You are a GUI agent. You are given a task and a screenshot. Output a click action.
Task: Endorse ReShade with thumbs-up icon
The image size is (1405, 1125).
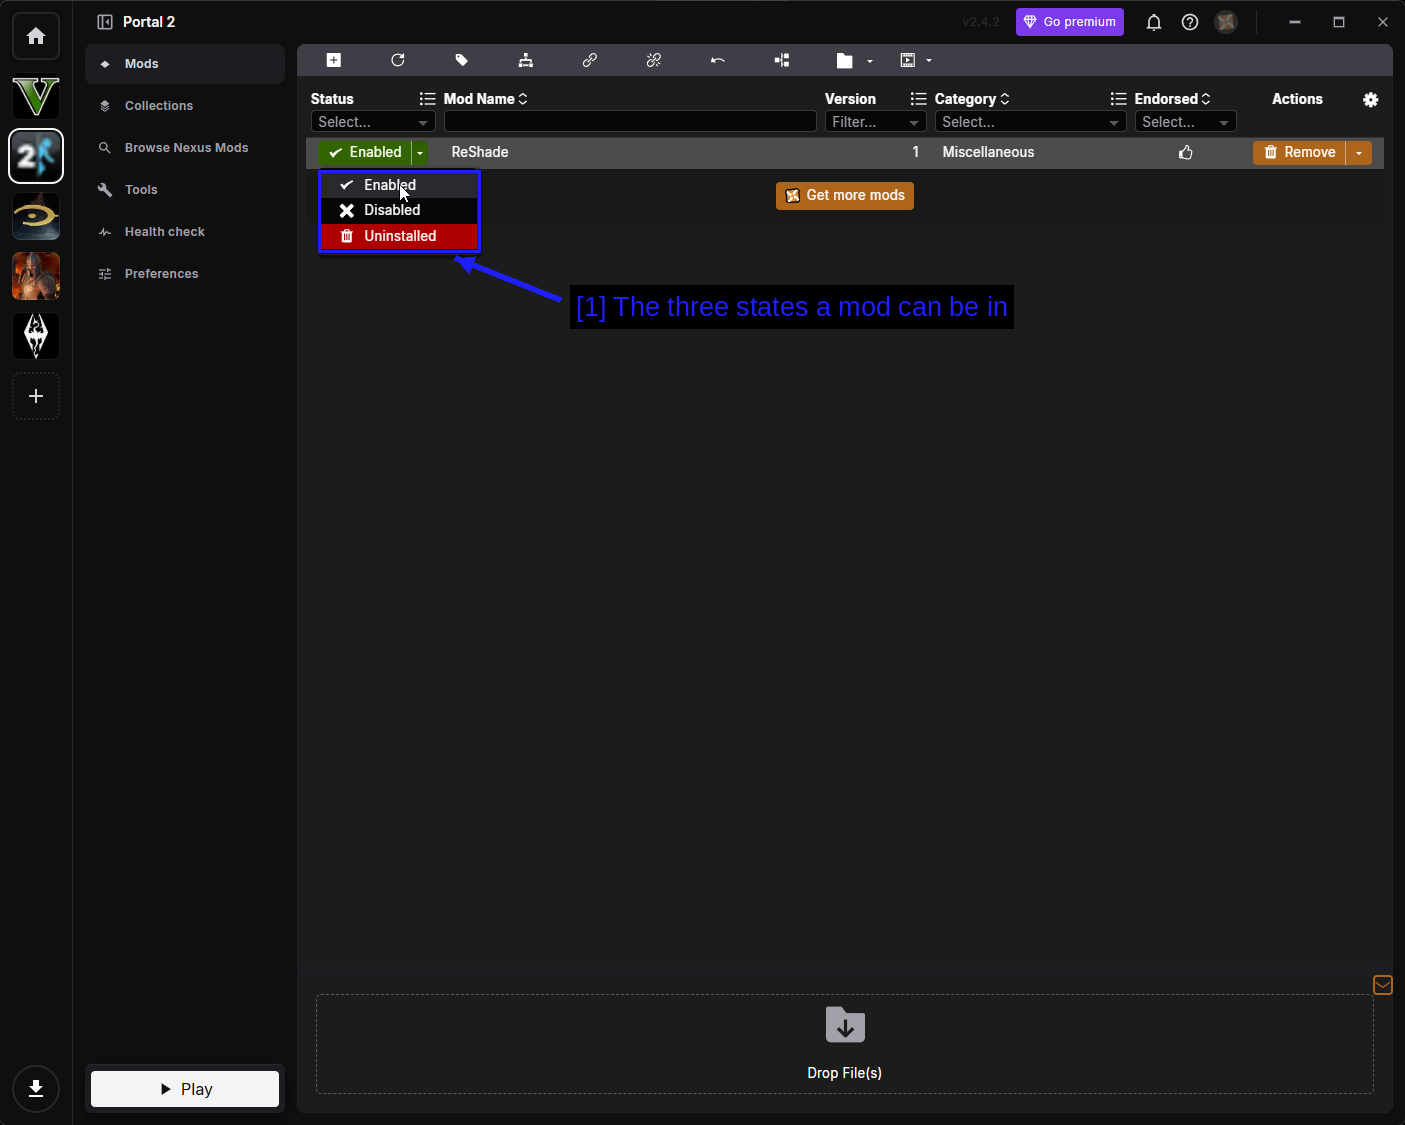(1186, 153)
